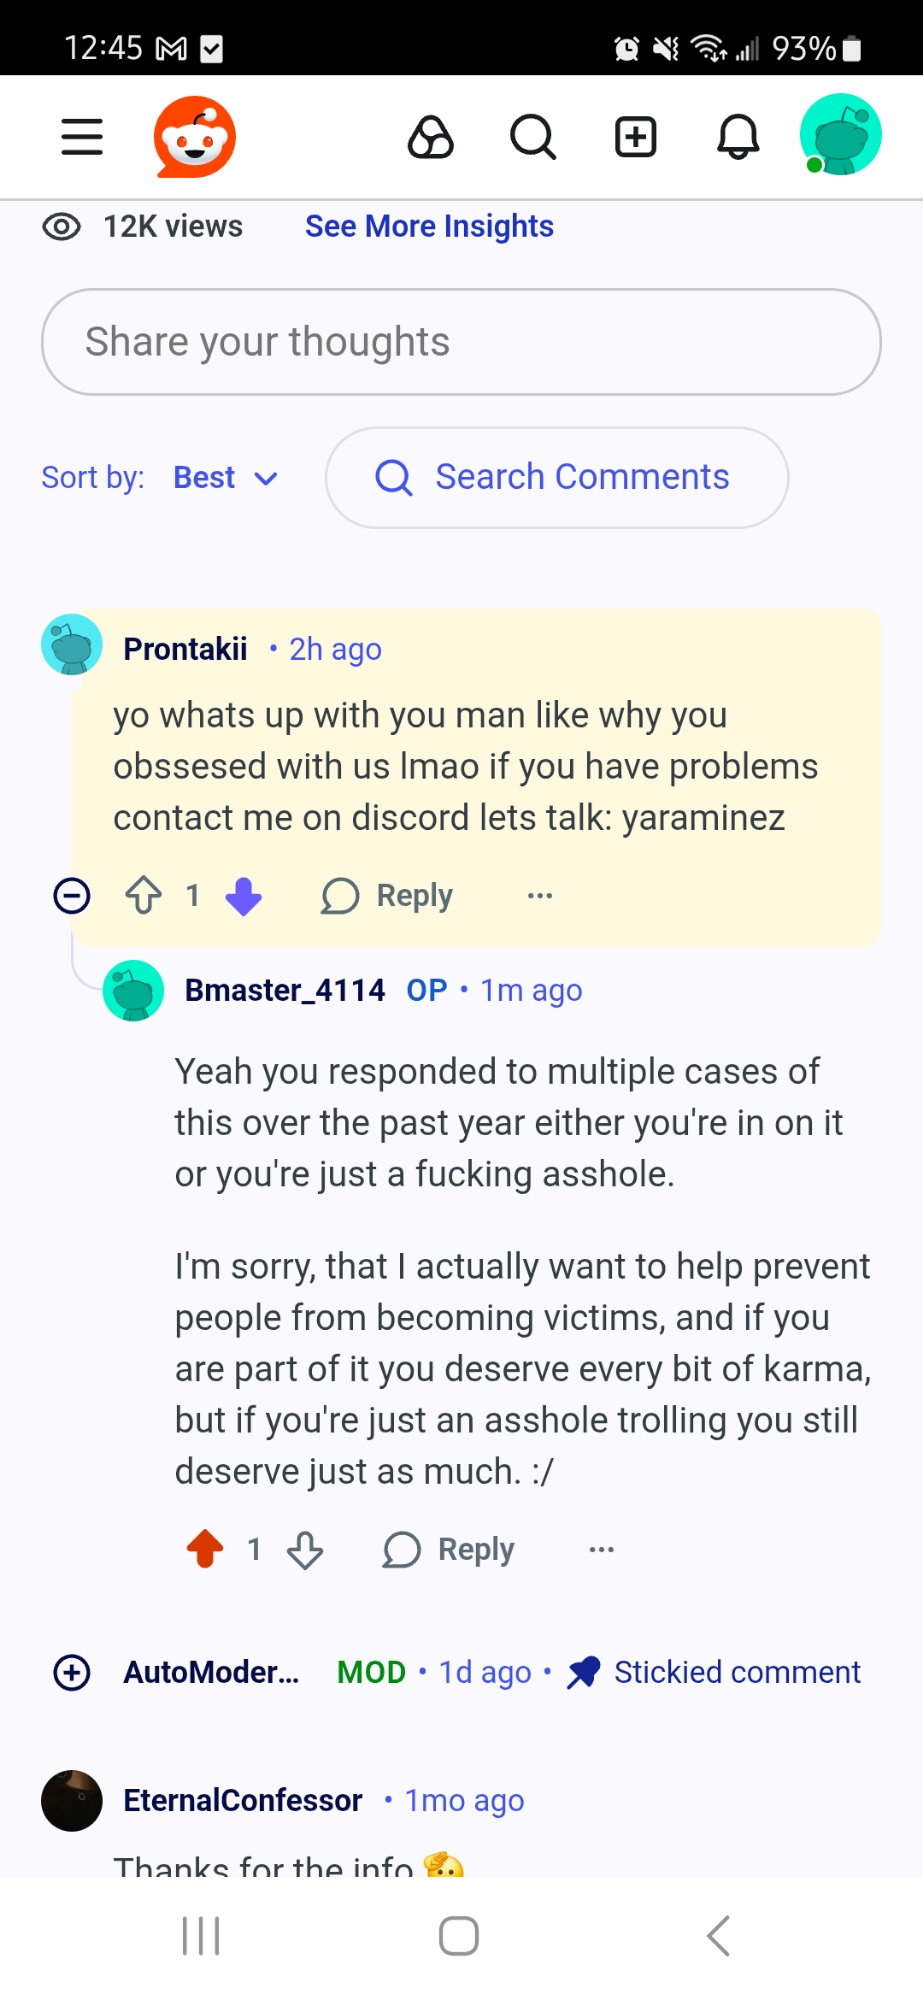Image resolution: width=923 pixels, height=2000 pixels.
Task: Open the hamburger navigation menu
Action: [x=82, y=137]
